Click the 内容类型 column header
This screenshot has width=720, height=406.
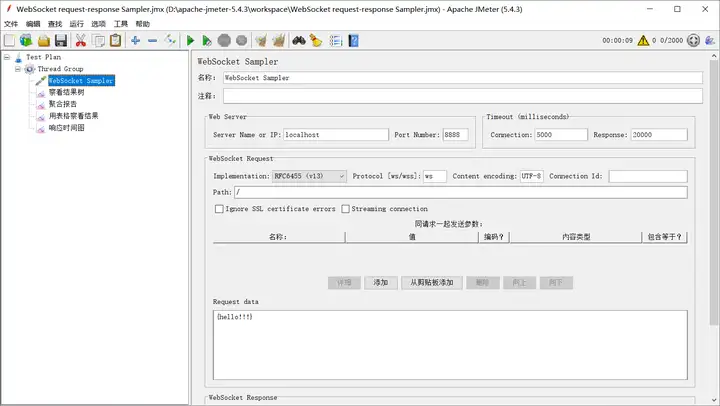pos(576,237)
